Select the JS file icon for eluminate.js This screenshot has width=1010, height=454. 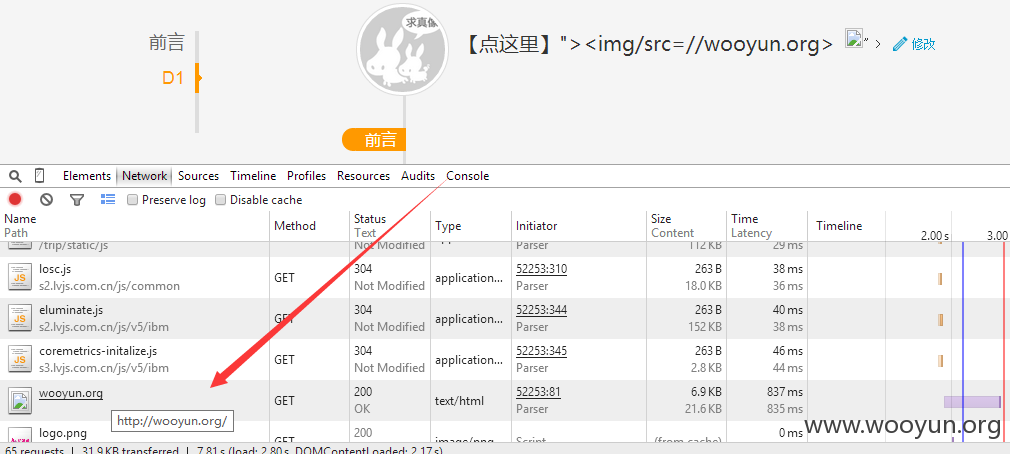[19, 318]
